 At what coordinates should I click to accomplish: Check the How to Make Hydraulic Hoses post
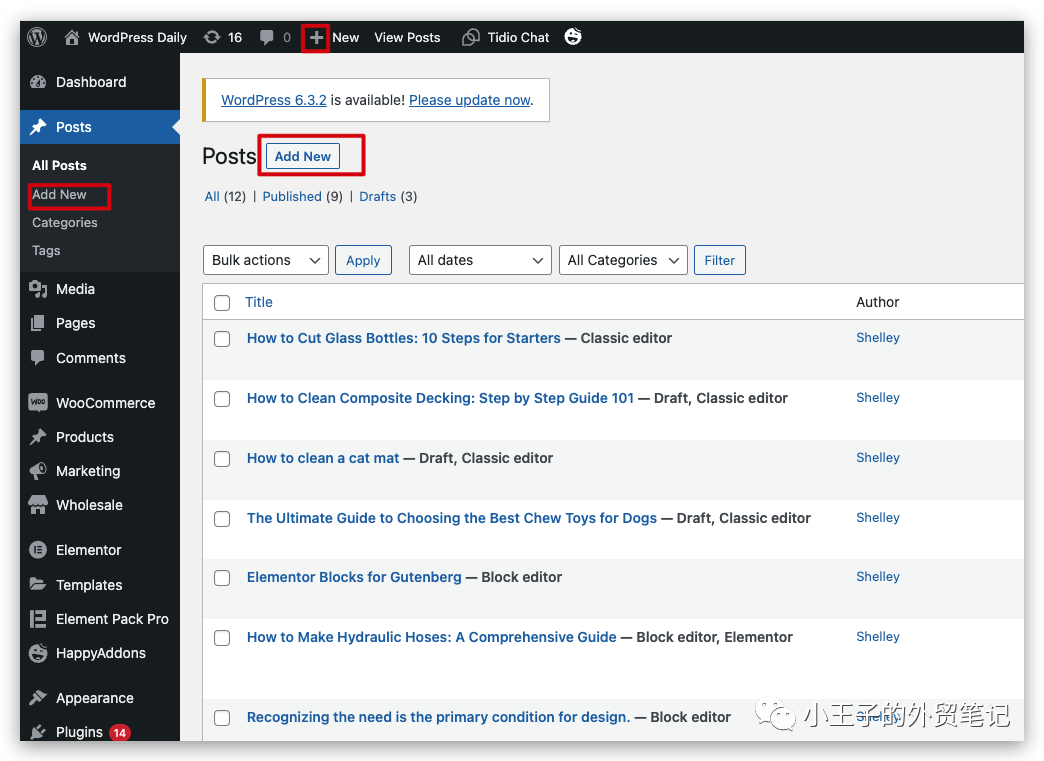pos(222,638)
